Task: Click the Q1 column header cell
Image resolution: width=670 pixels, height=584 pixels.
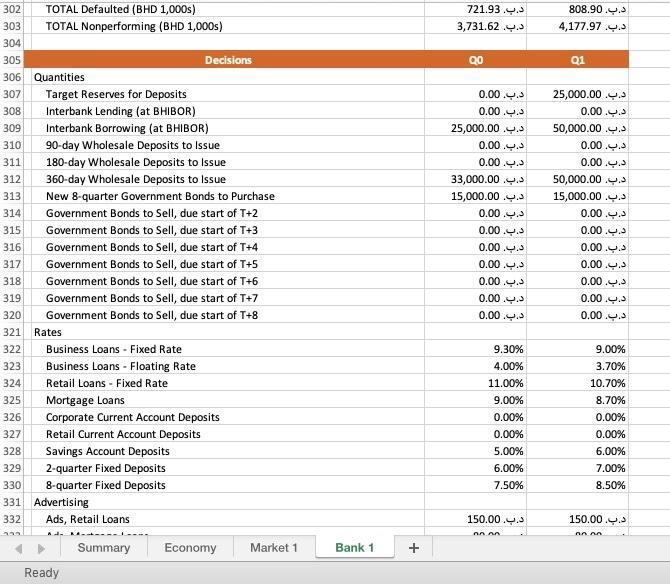Action: point(578,60)
